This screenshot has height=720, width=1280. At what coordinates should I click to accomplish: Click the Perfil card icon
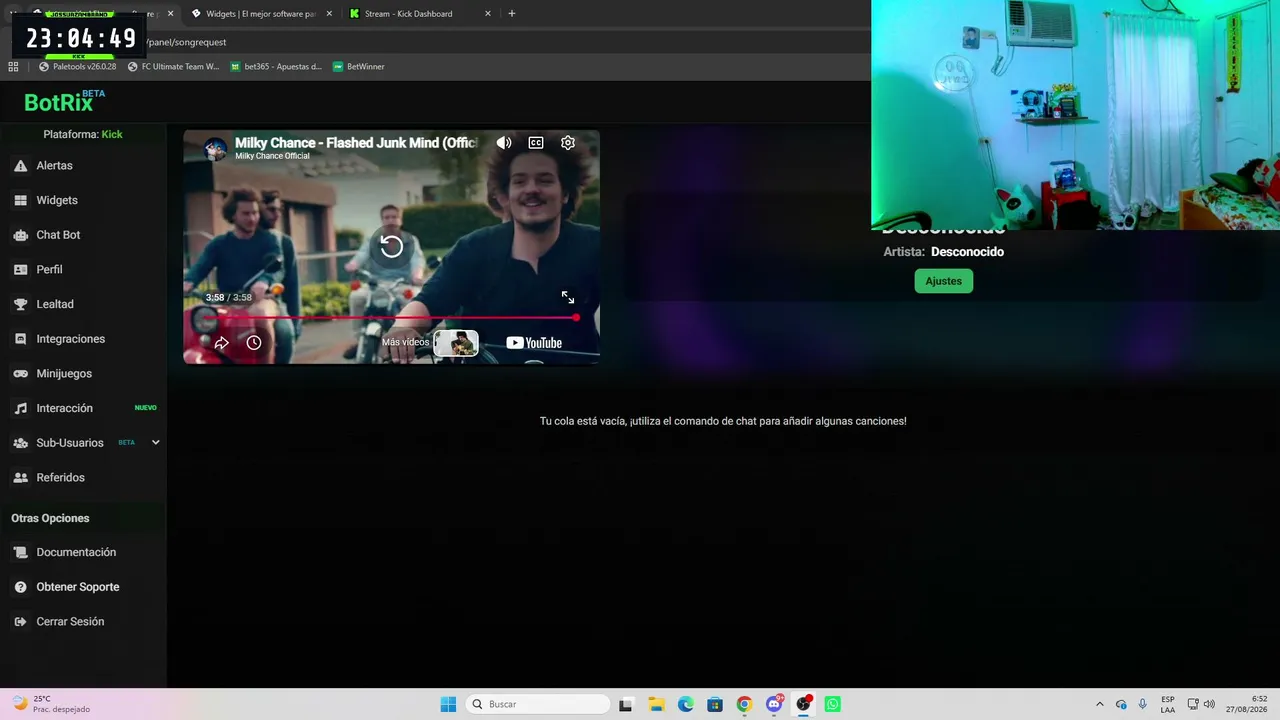coord(20,270)
